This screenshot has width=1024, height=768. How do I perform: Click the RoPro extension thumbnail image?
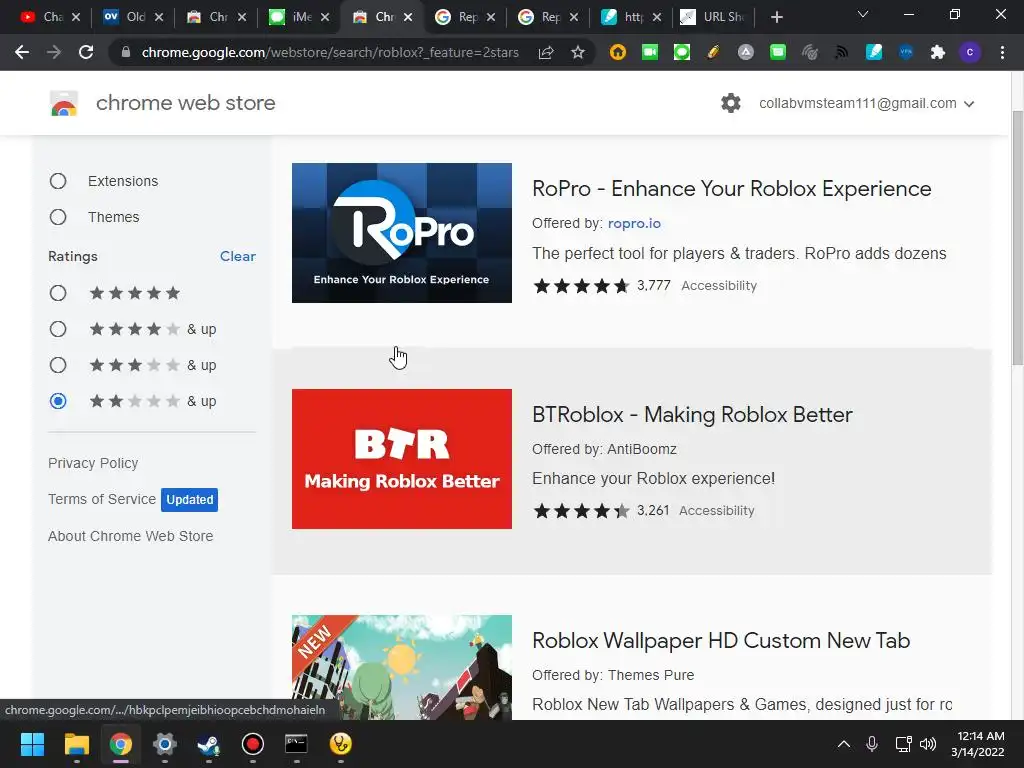[402, 233]
